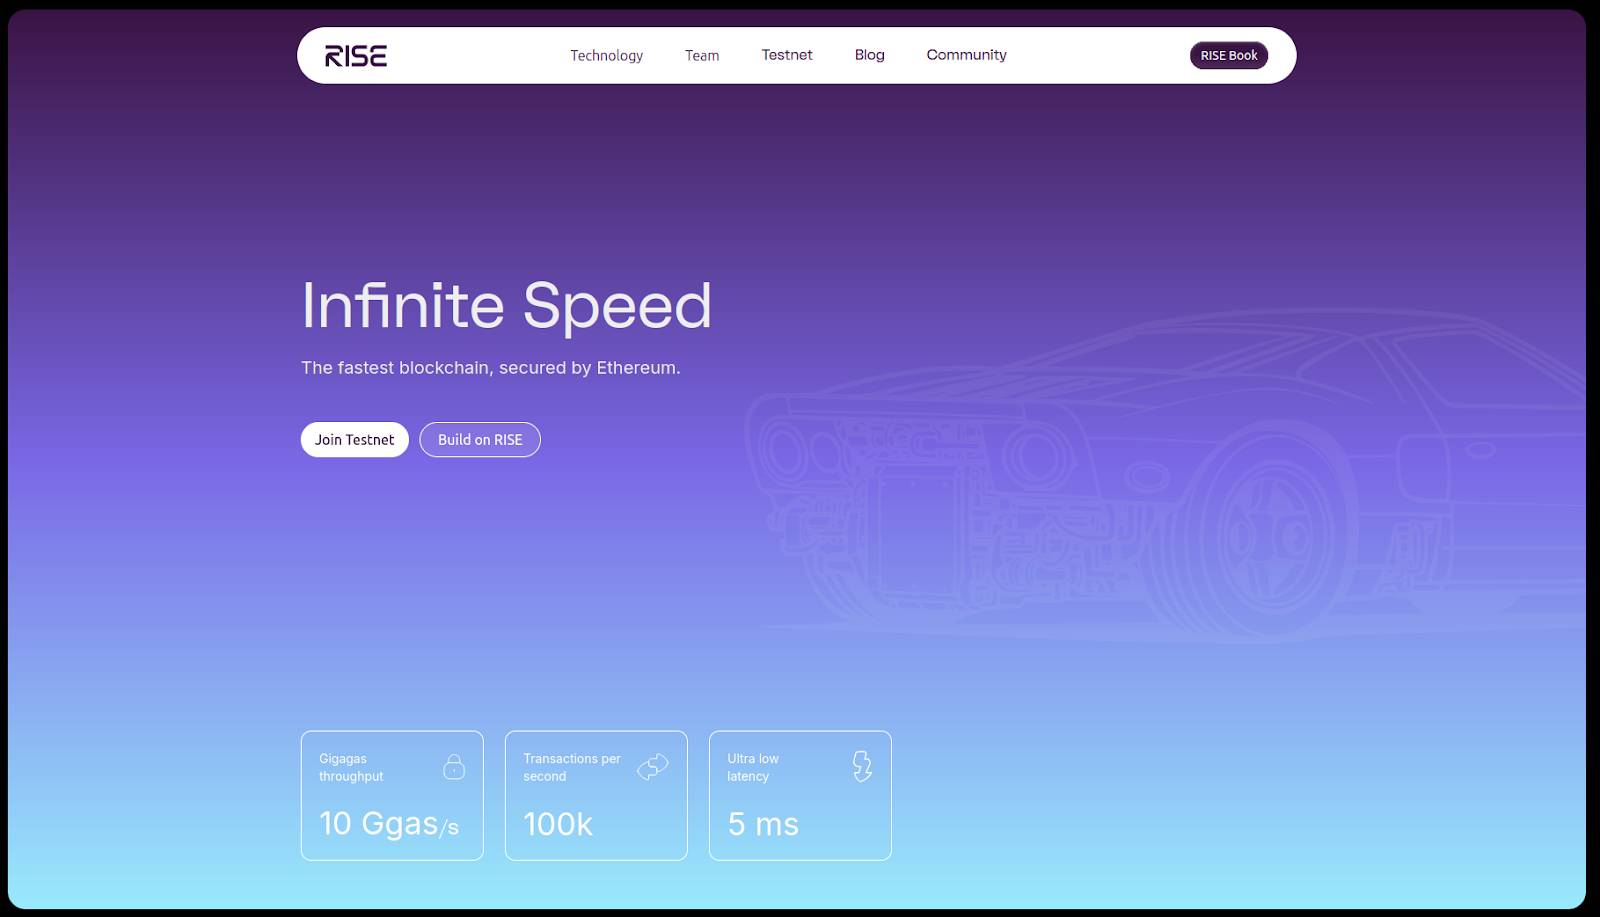Visit the Blog section
1600x917 pixels.
pyautogui.click(x=869, y=55)
